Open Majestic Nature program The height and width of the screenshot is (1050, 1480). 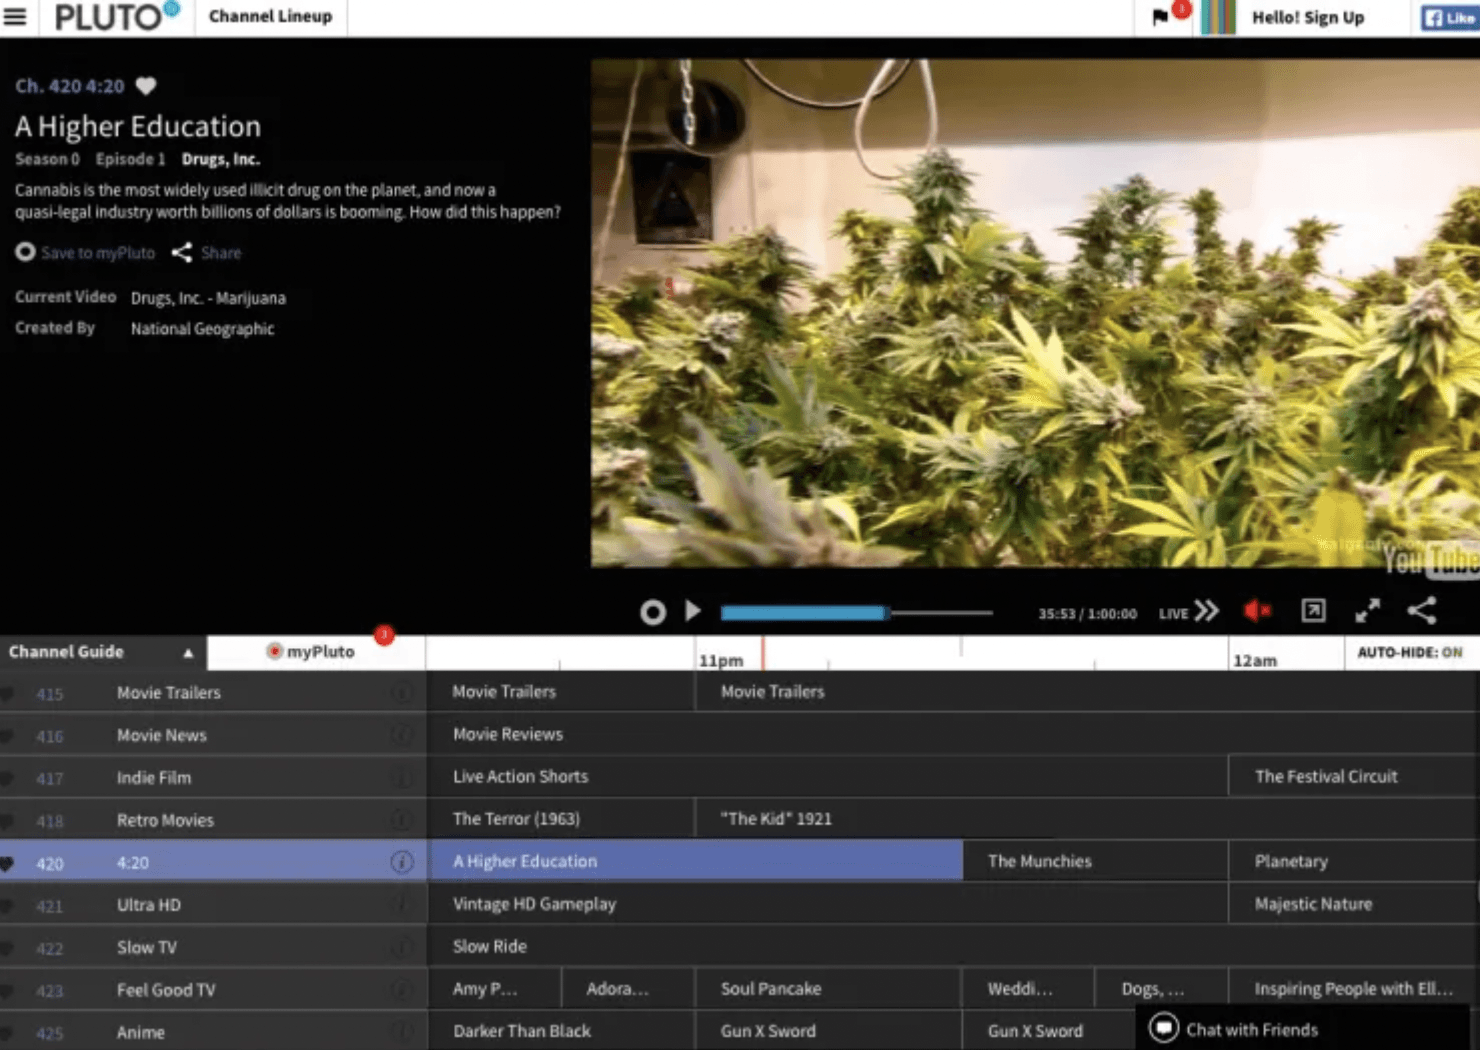1354,904
